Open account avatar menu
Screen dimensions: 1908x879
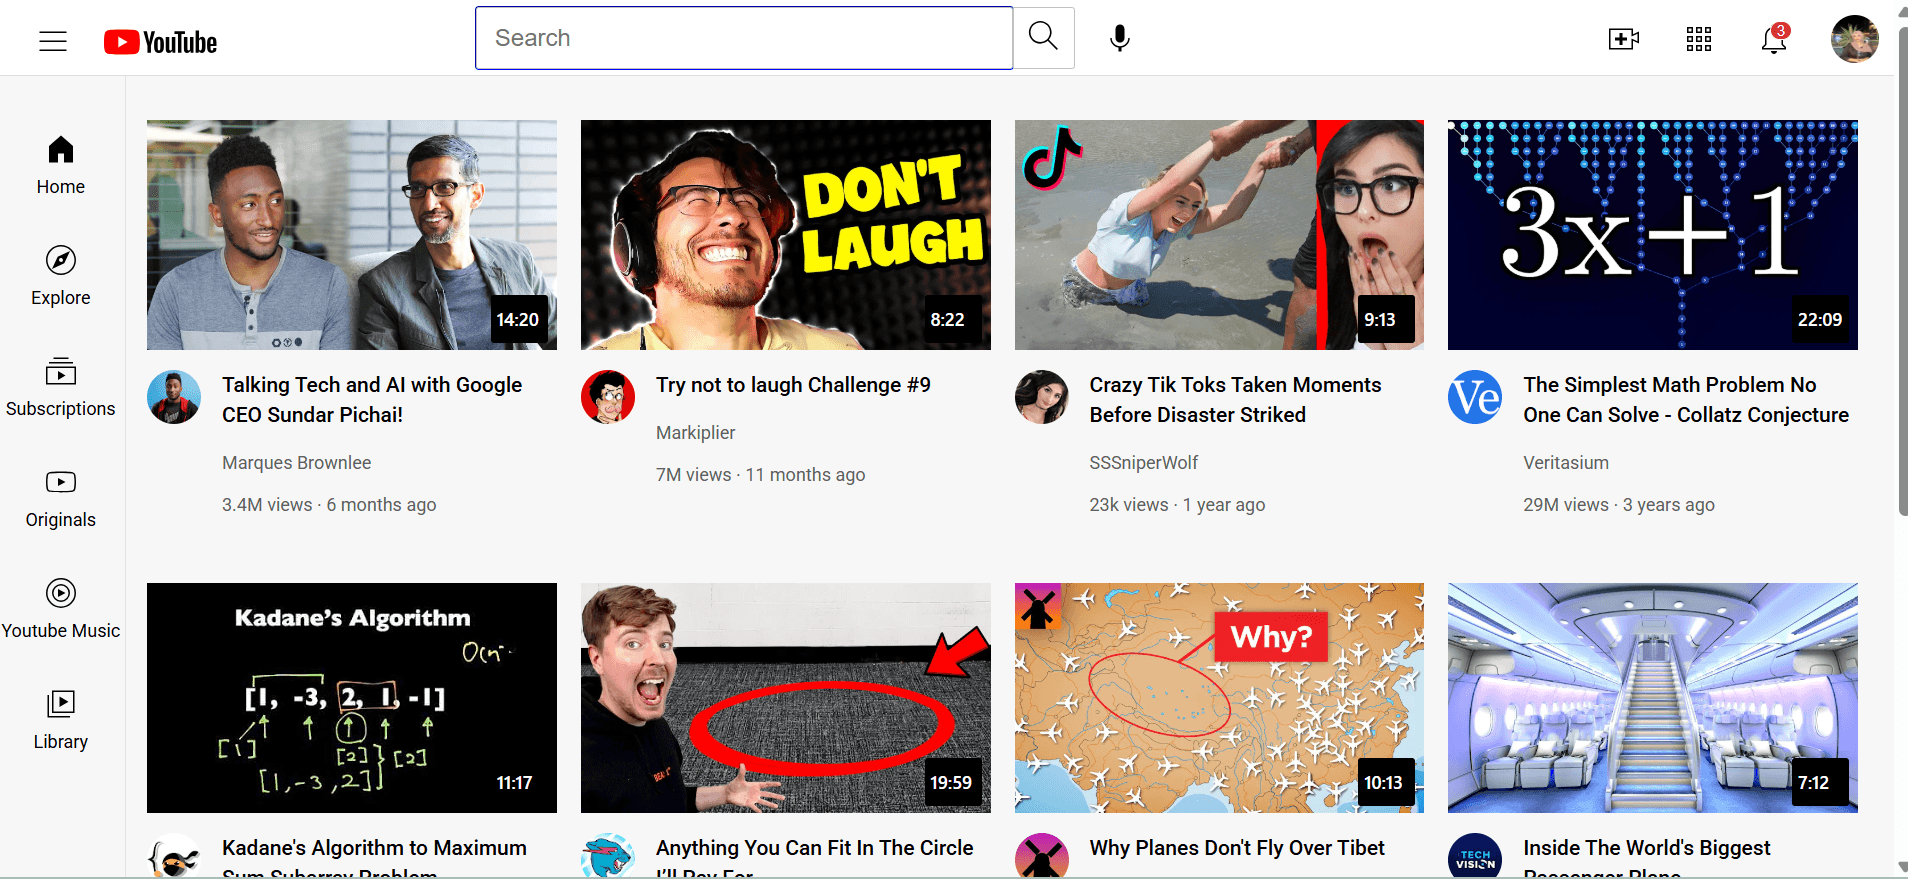1855,39
